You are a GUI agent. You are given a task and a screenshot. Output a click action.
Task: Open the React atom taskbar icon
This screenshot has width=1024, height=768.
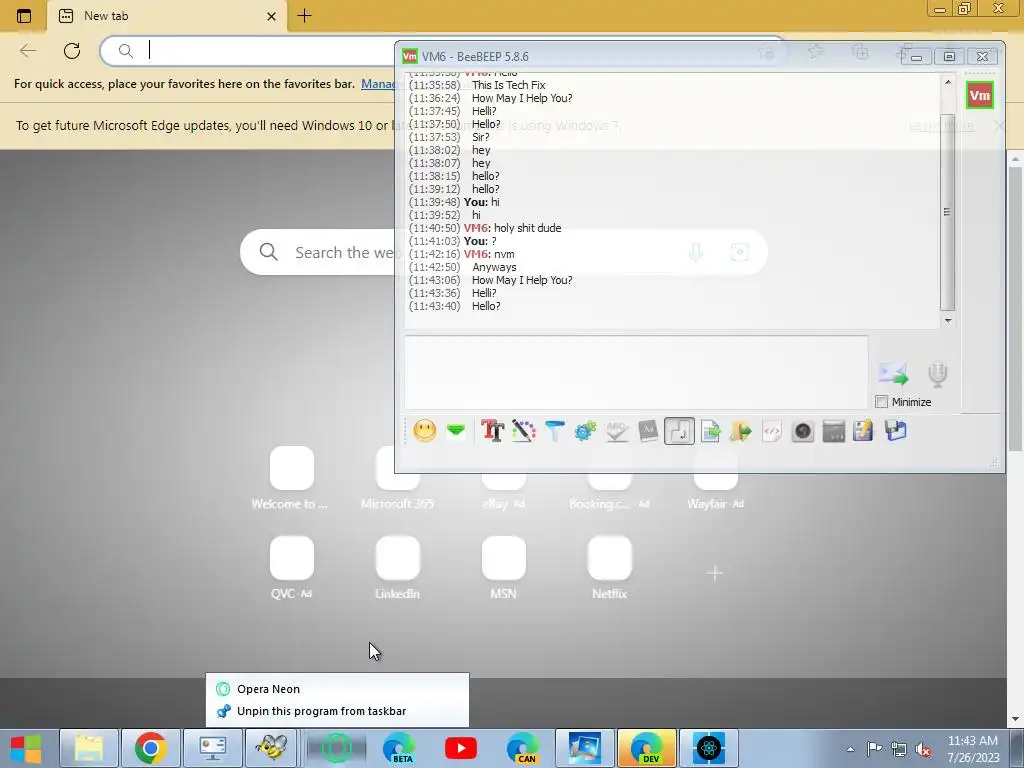[709, 748]
